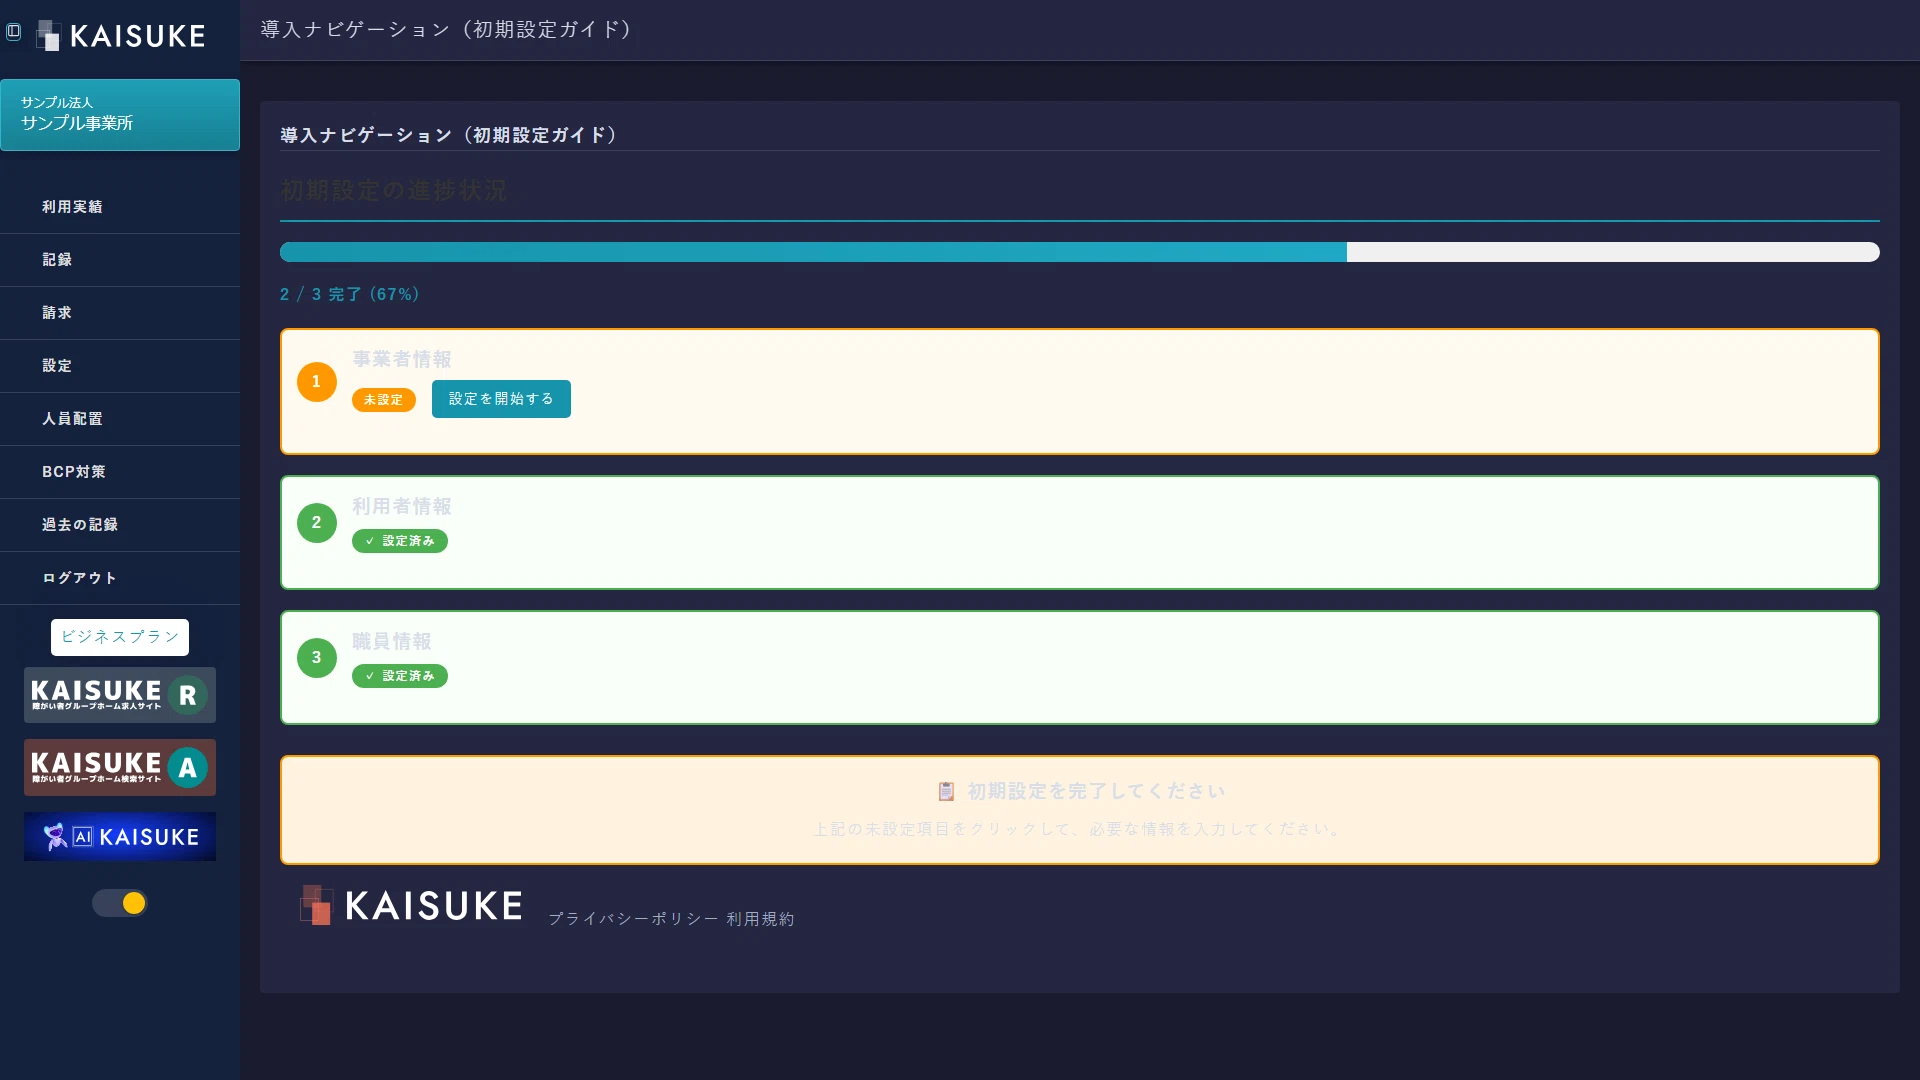Toggle the dark mode switch in sidebar
Image resolution: width=1920 pixels, height=1080 pixels.
[x=120, y=903]
